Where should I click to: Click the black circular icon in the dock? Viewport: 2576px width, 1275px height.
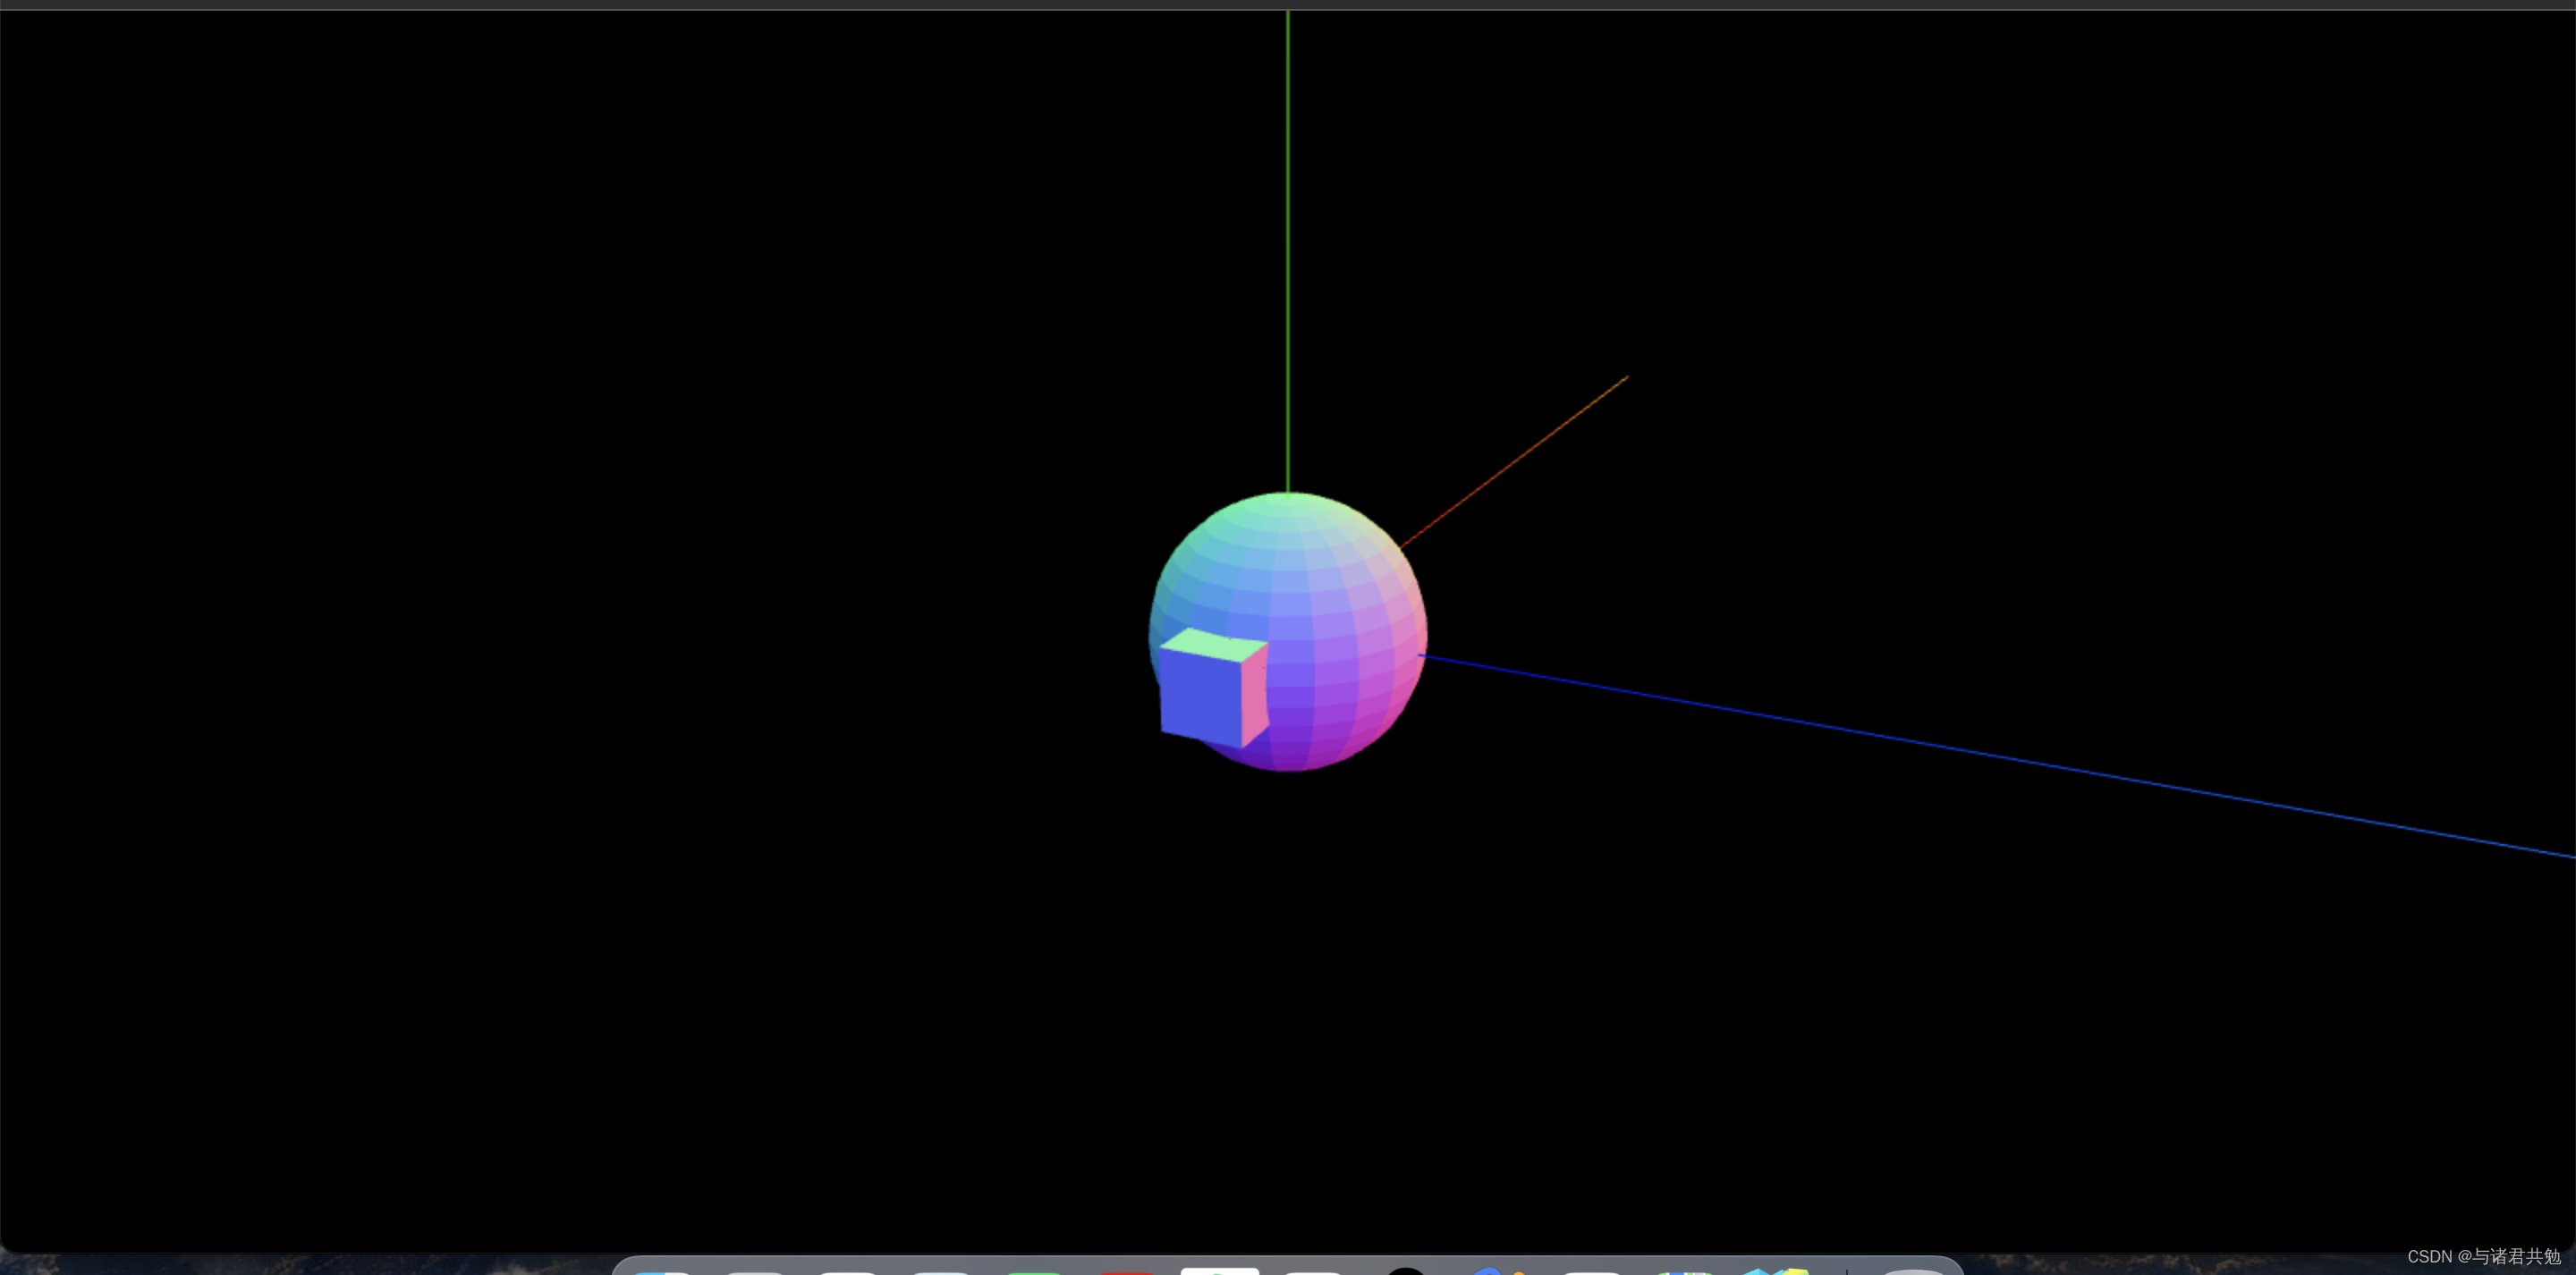tap(1406, 1271)
